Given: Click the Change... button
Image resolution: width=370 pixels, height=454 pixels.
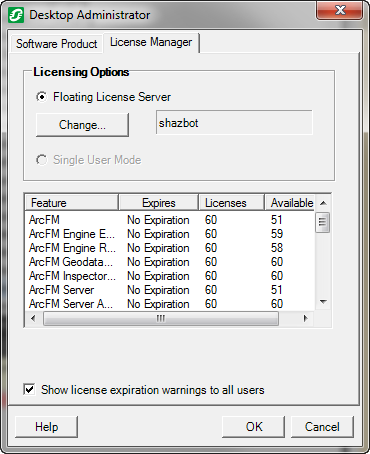Looking at the screenshot, I should 82,125.
